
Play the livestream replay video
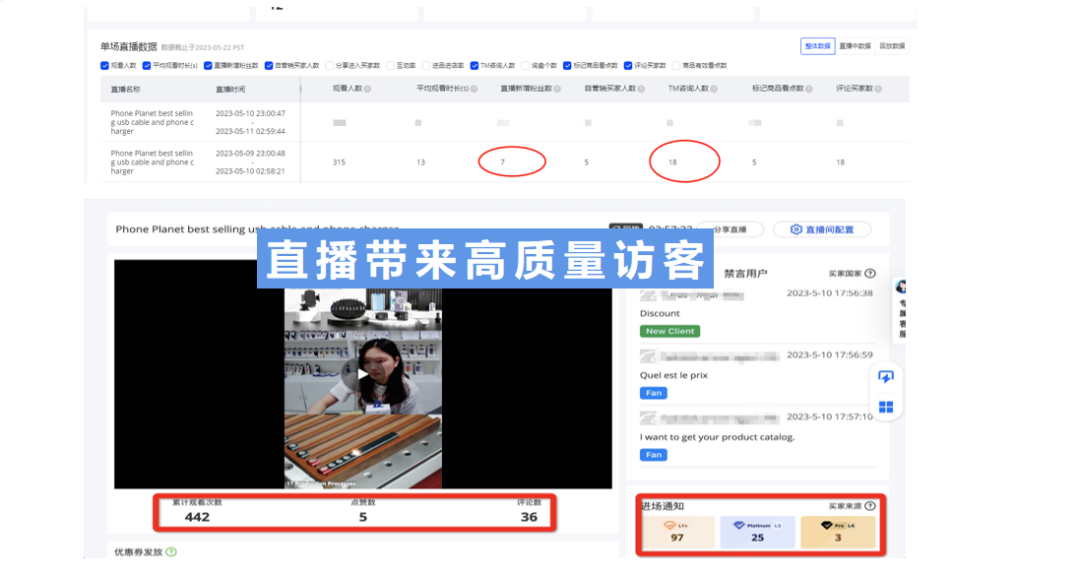(x=361, y=373)
